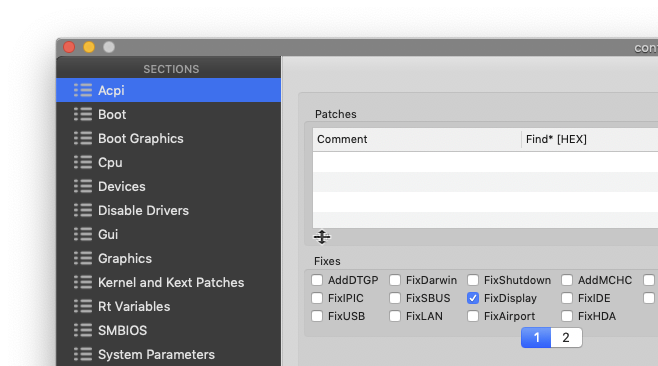Viewport: 658px width, 366px height.
Task: Click the list icon beside Graphics
Action: point(83,258)
